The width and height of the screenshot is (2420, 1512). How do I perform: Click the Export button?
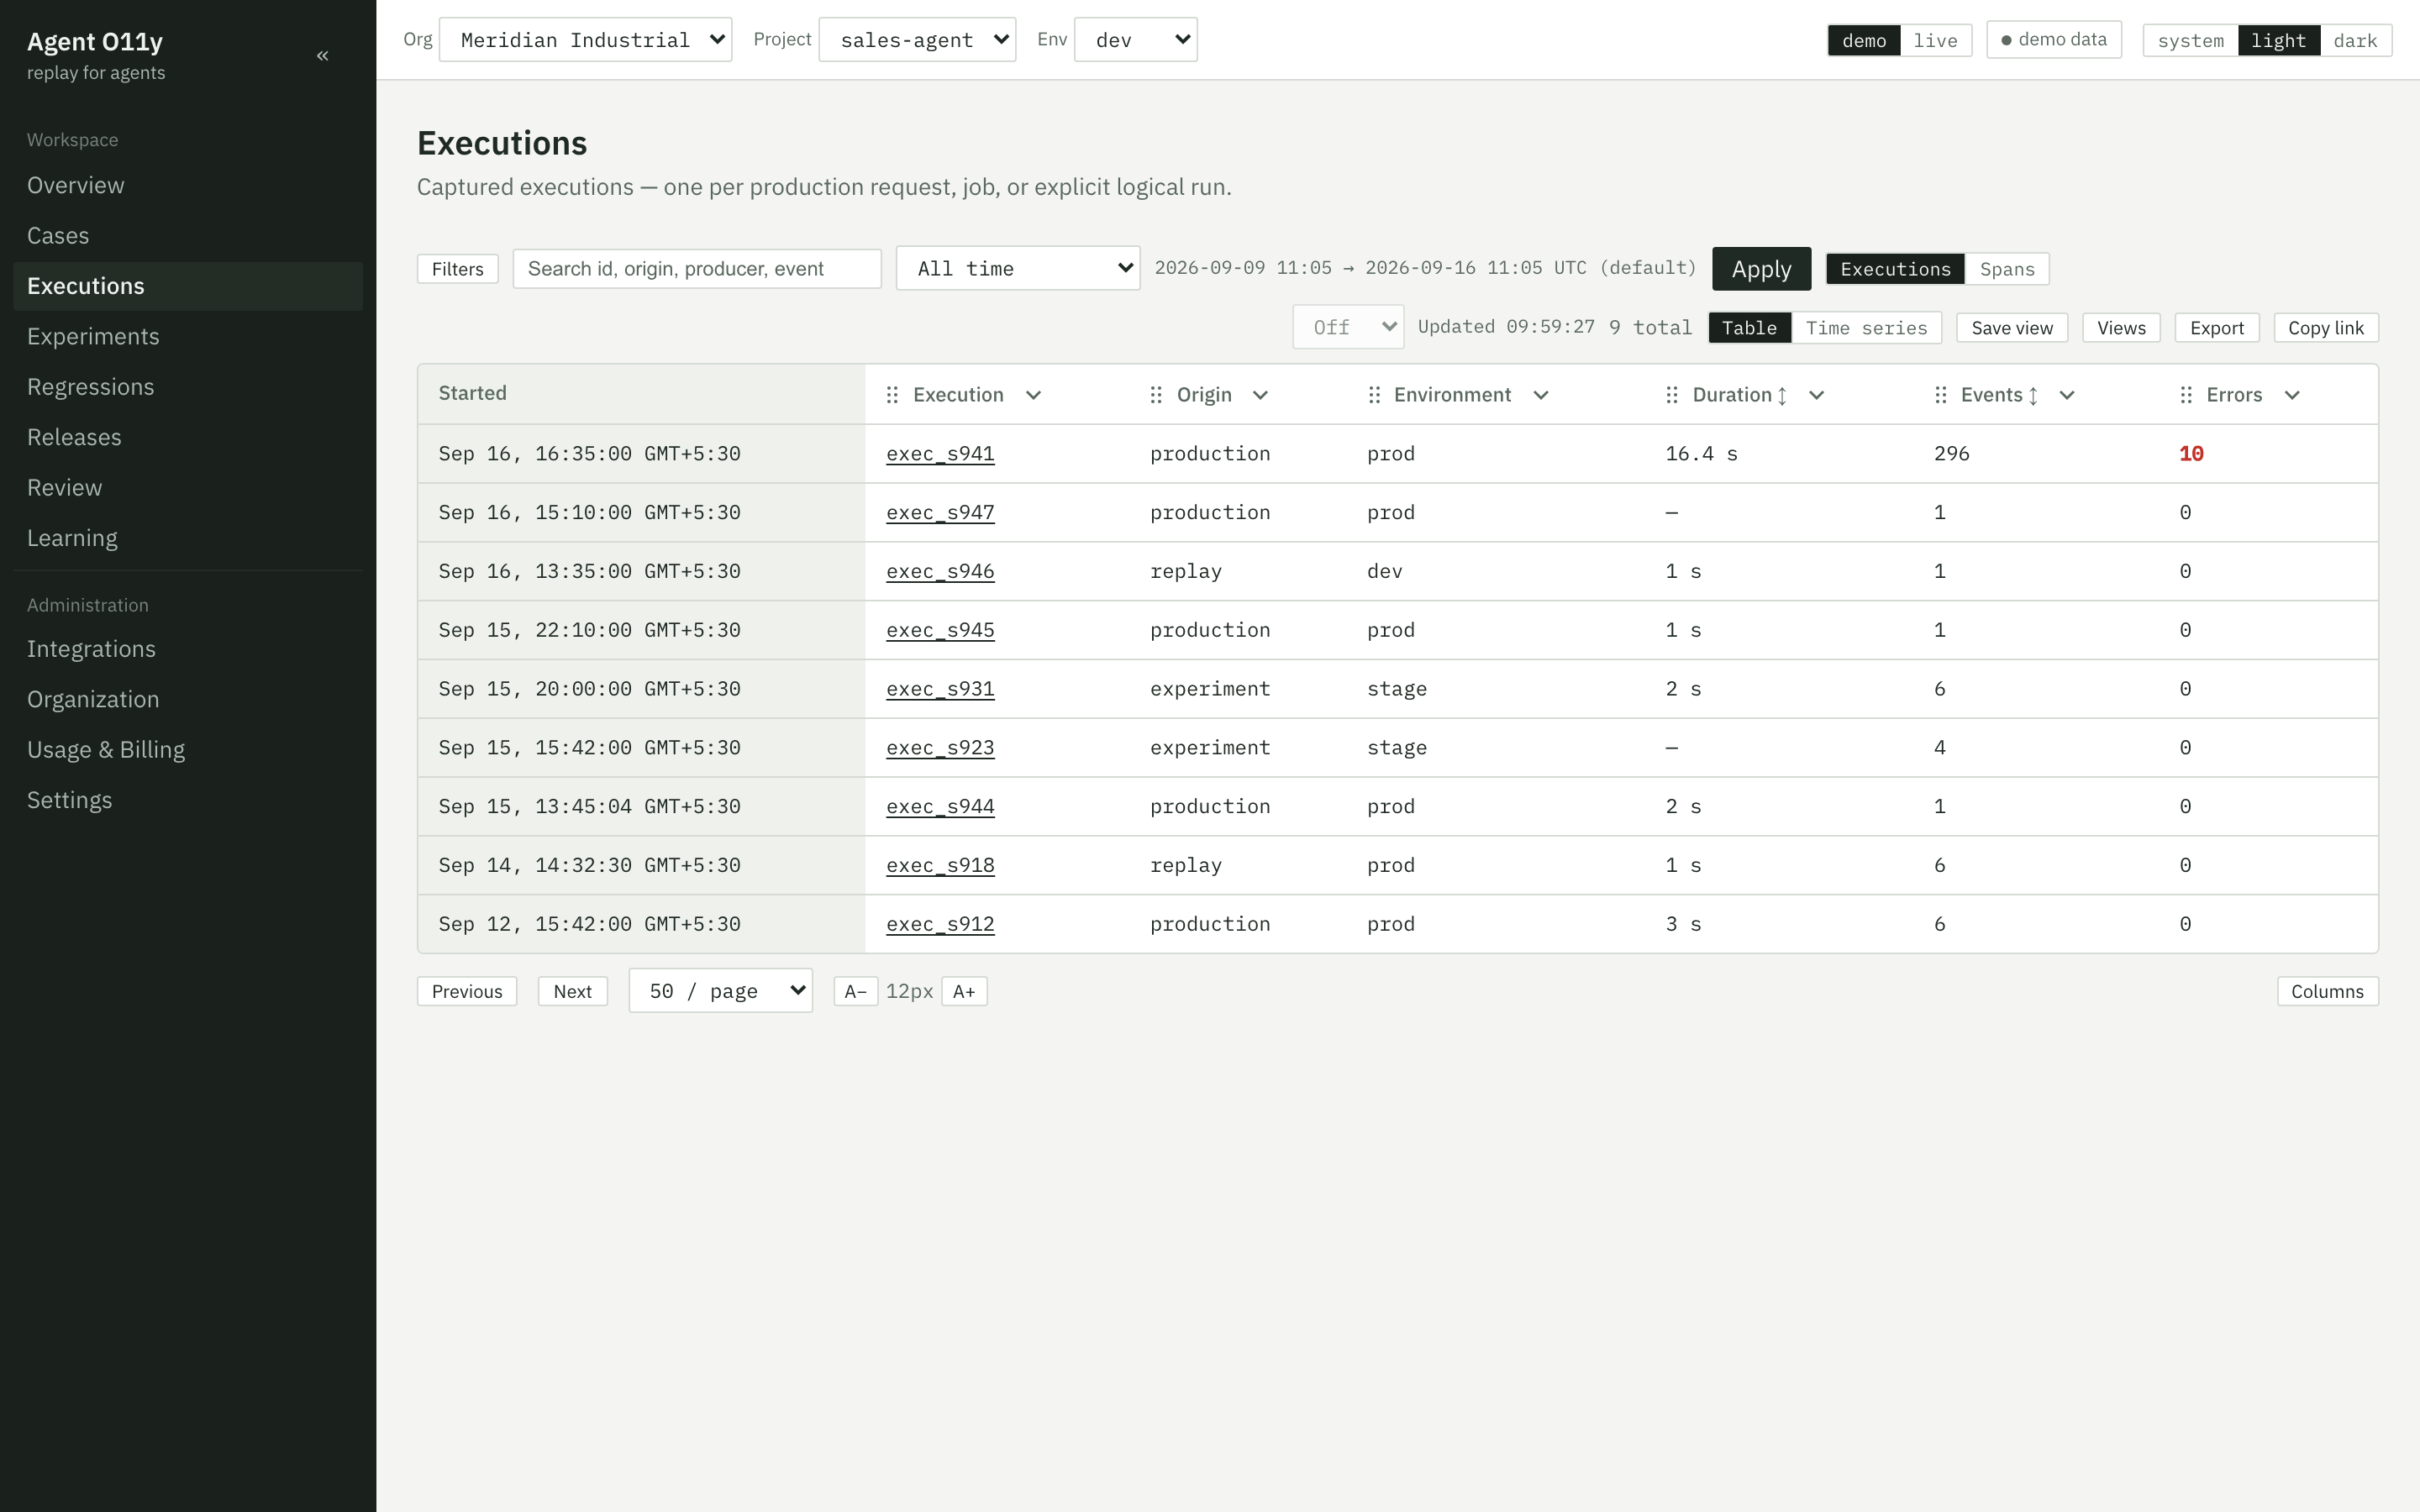[x=2217, y=328]
